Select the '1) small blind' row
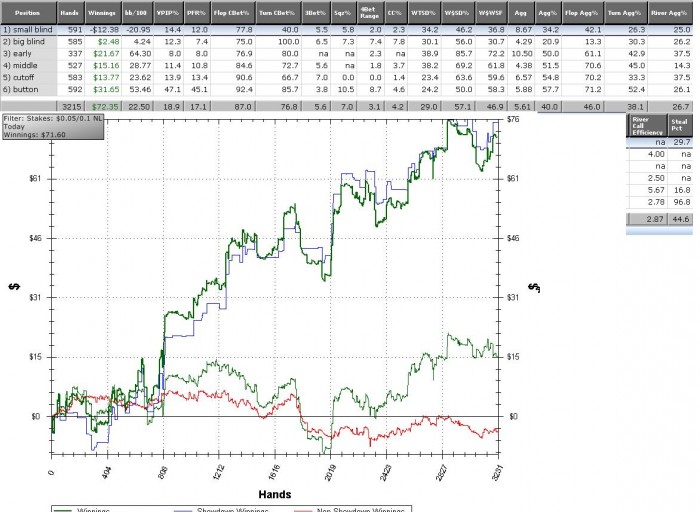The image size is (700, 512). coord(346,29)
